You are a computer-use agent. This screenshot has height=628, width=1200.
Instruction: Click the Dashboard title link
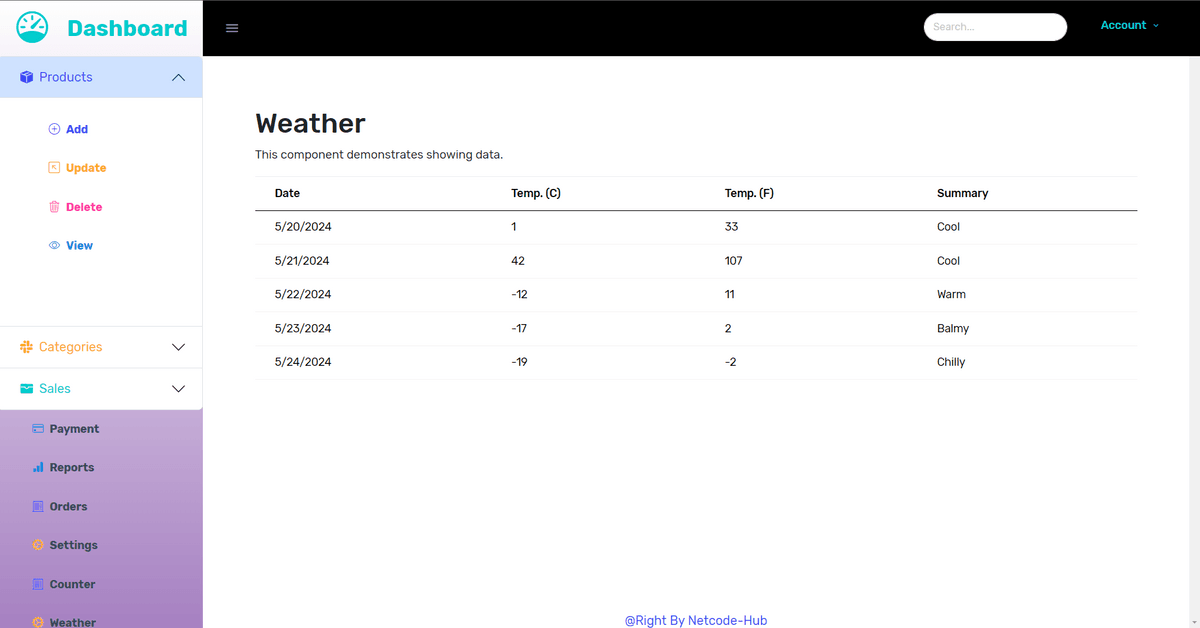click(127, 29)
